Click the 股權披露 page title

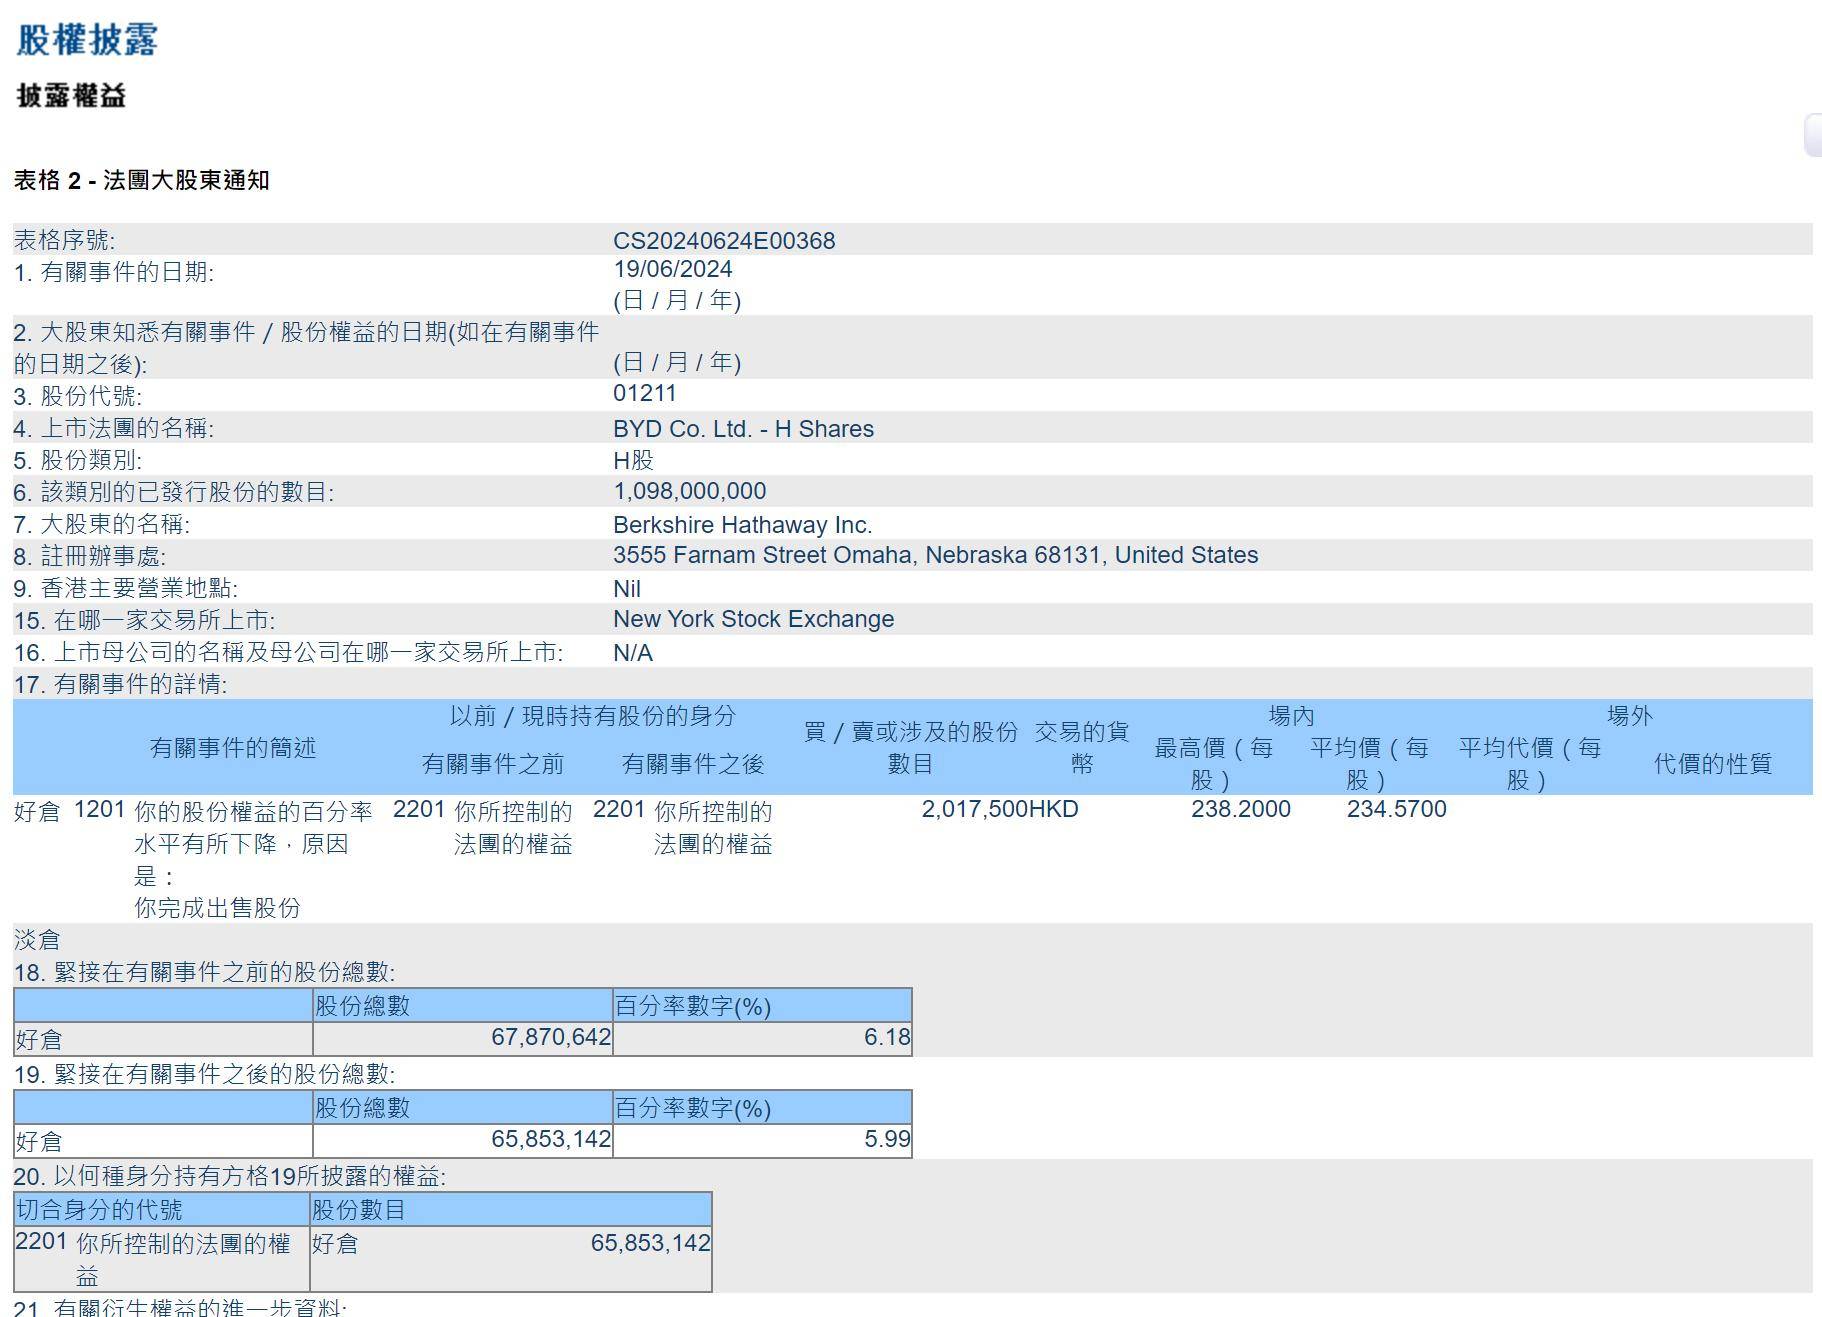point(87,39)
